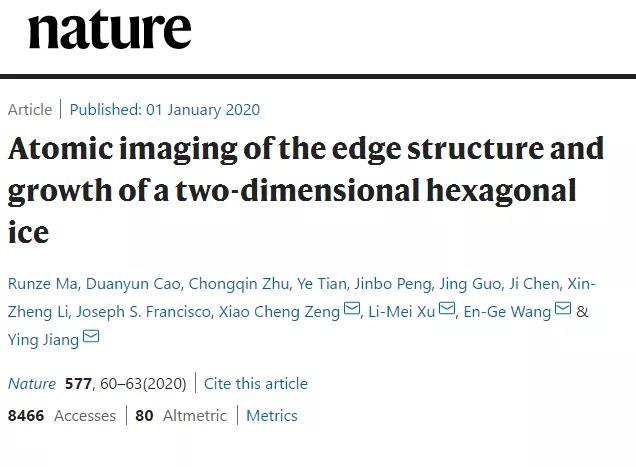
Task: Open the Metrics link
Action: 272,415
